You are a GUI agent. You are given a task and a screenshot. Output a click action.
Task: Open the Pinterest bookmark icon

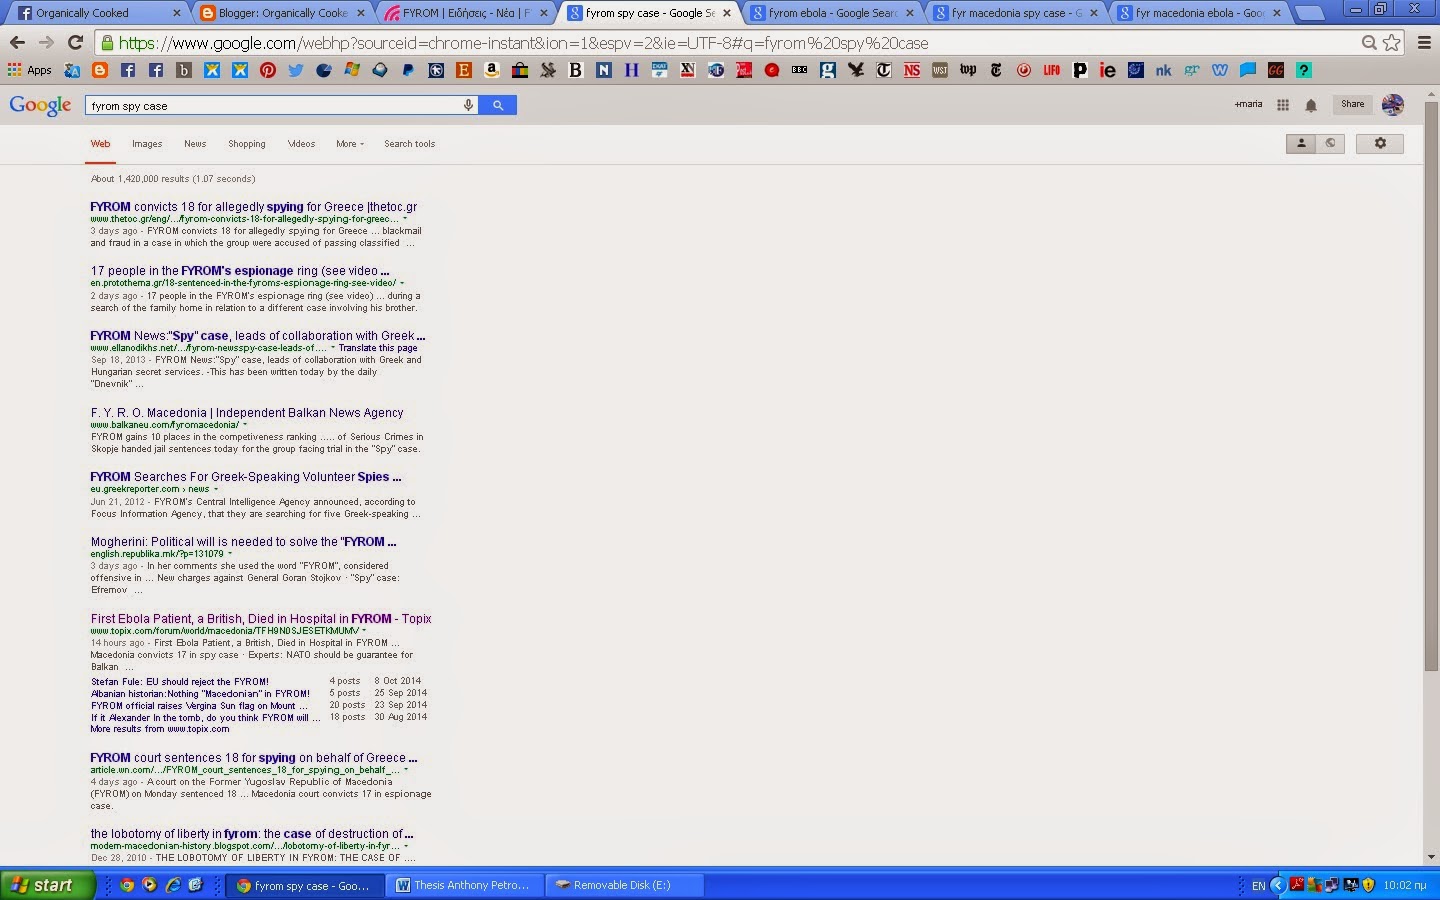point(268,70)
